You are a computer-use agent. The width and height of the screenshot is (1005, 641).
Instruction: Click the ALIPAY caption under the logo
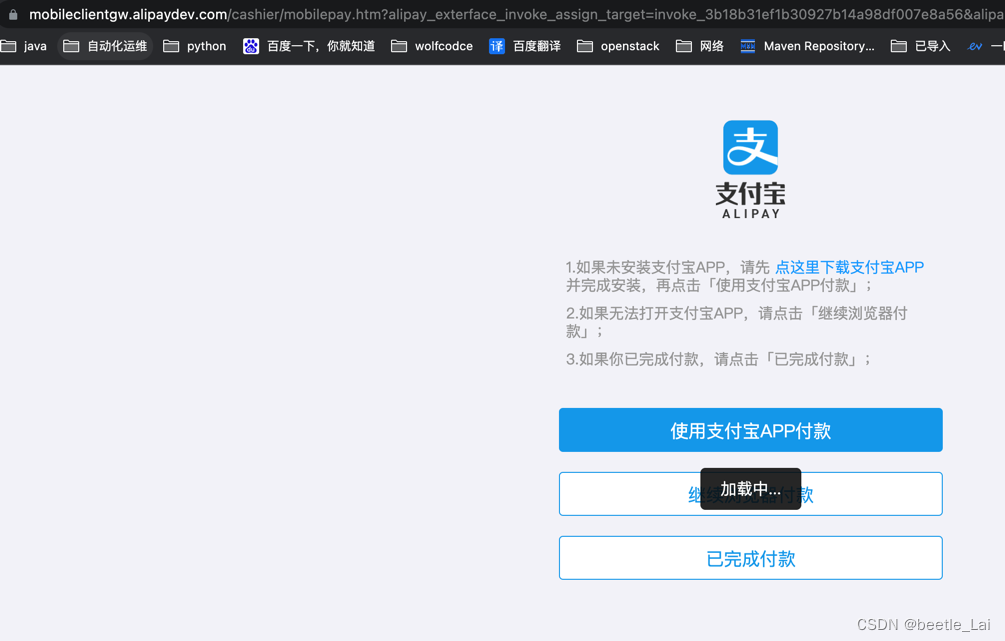[x=751, y=214]
